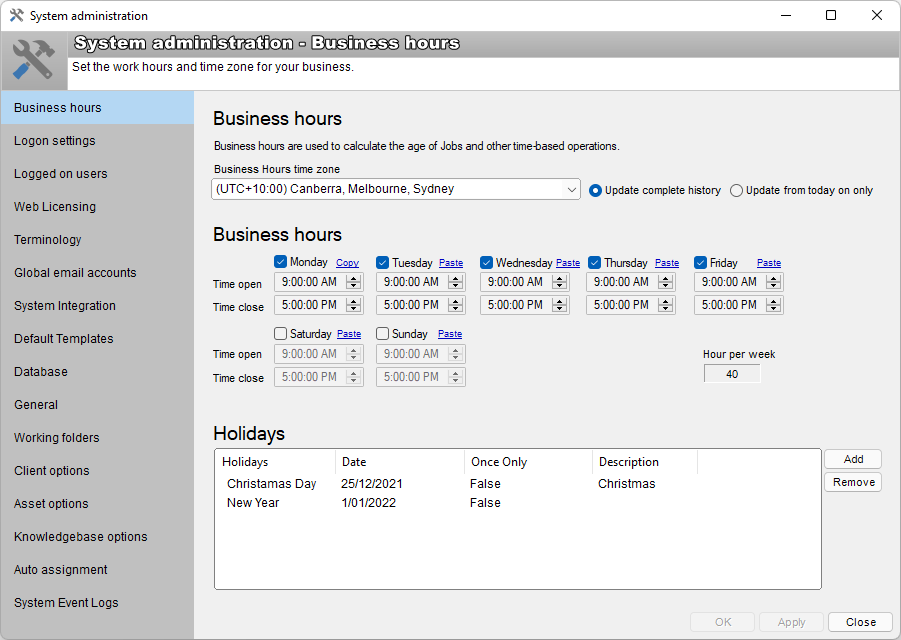Click the Sunday Paste link
The width and height of the screenshot is (901, 640).
click(450, 334)
